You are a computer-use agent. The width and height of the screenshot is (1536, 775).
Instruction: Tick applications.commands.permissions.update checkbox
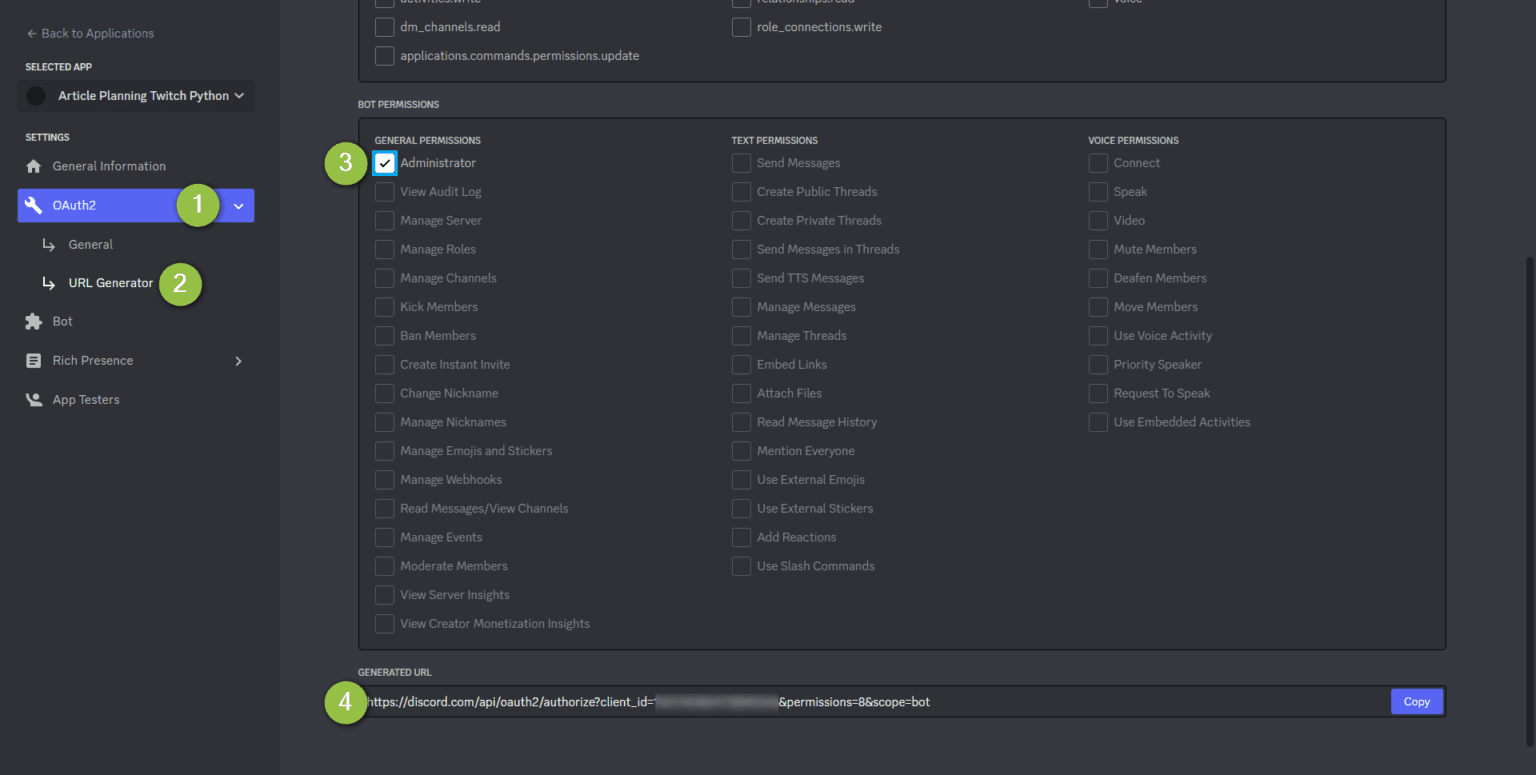385,56
